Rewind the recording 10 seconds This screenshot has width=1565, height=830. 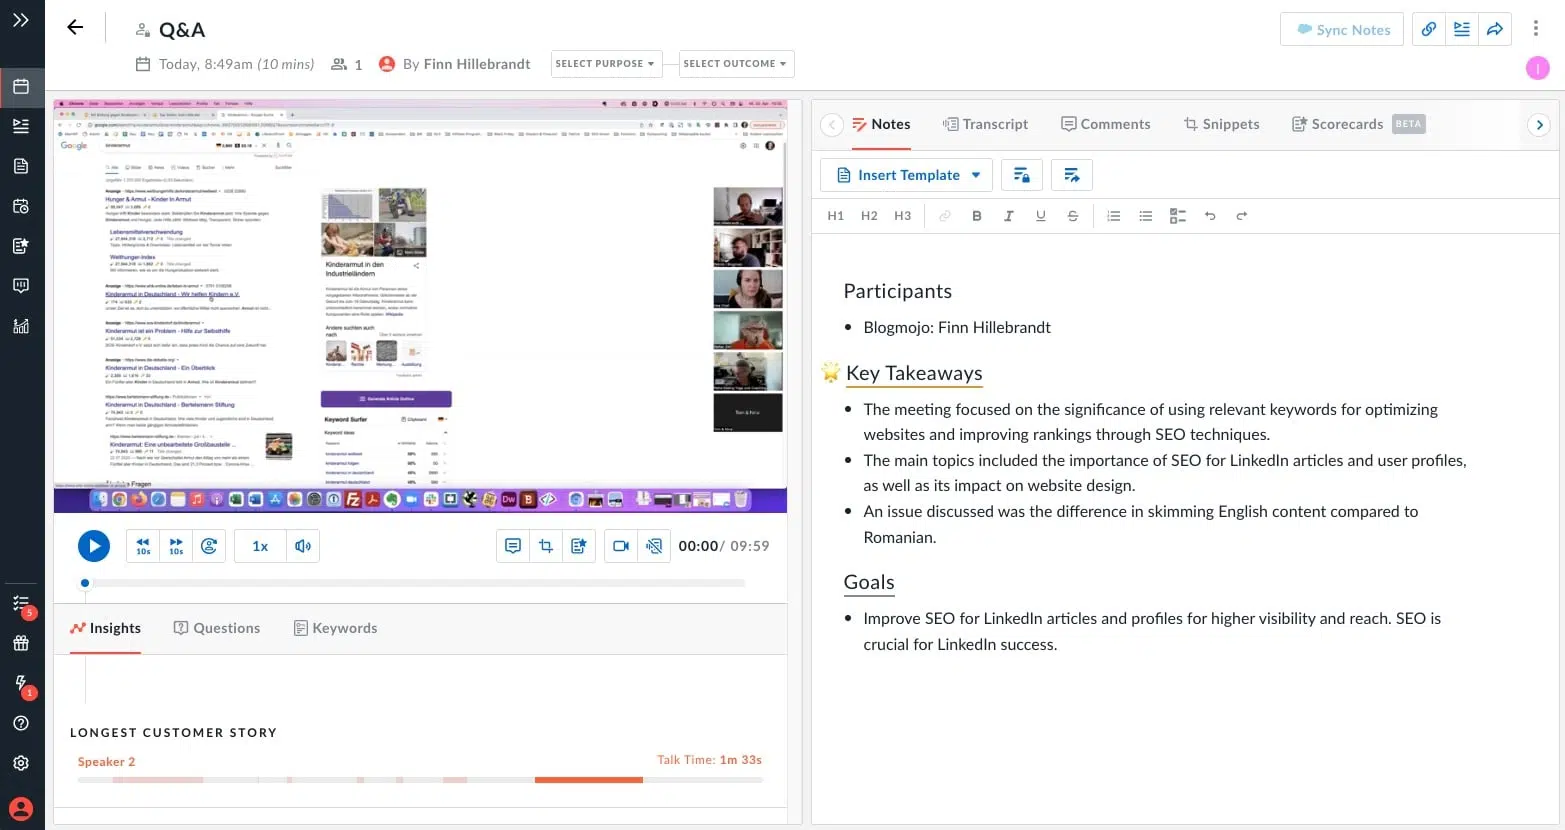143,546
